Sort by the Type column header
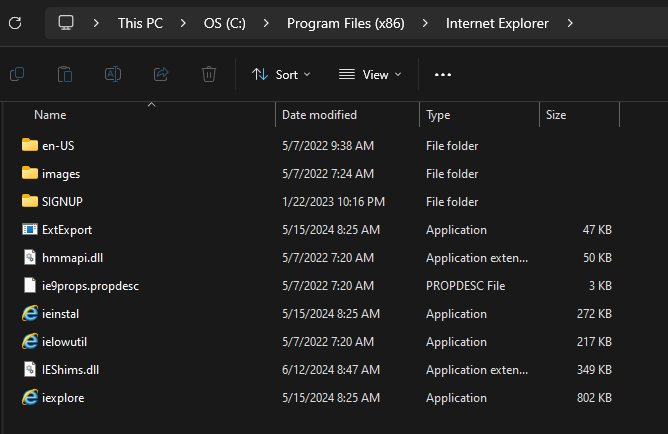 pos(438,115)
